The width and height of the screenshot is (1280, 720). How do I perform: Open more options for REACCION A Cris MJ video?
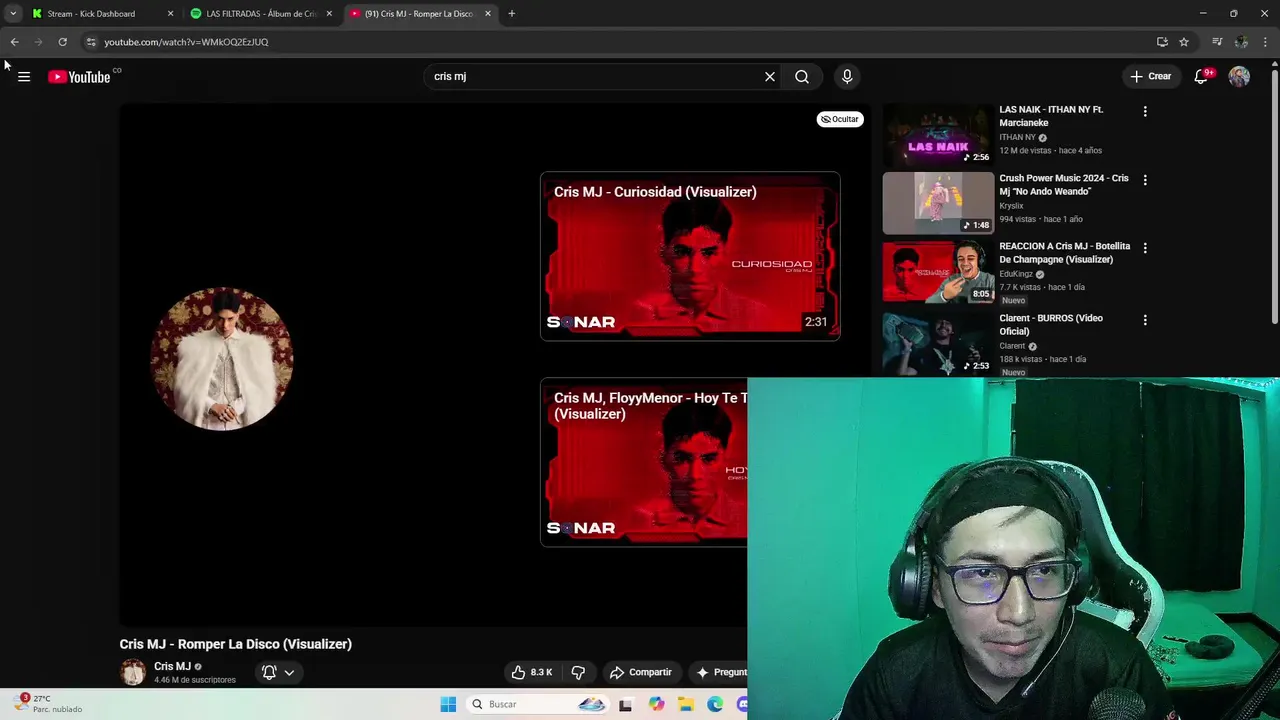(1145, 248)
